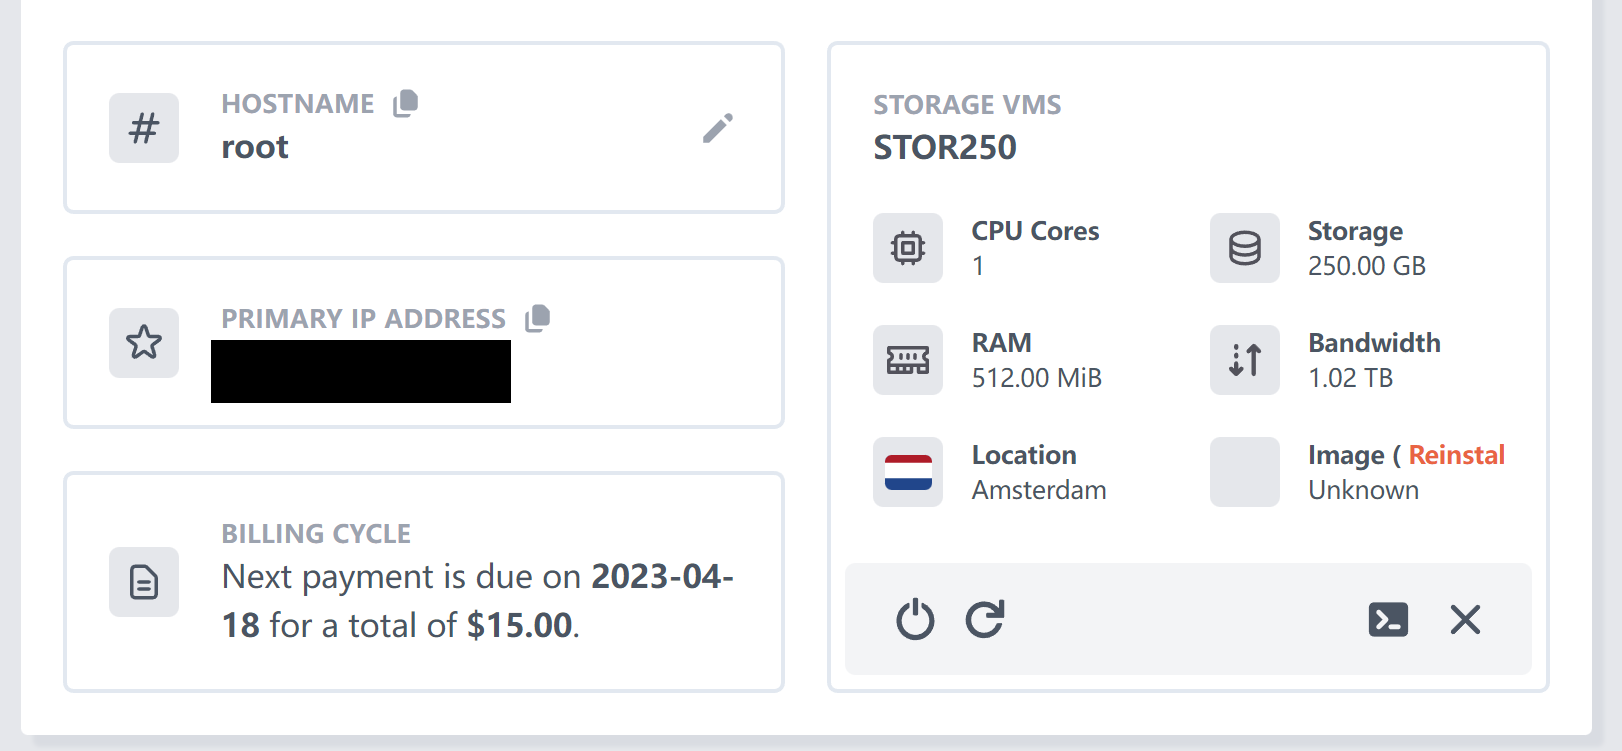Click the blank image icon placeholder

coord(1245,472)
